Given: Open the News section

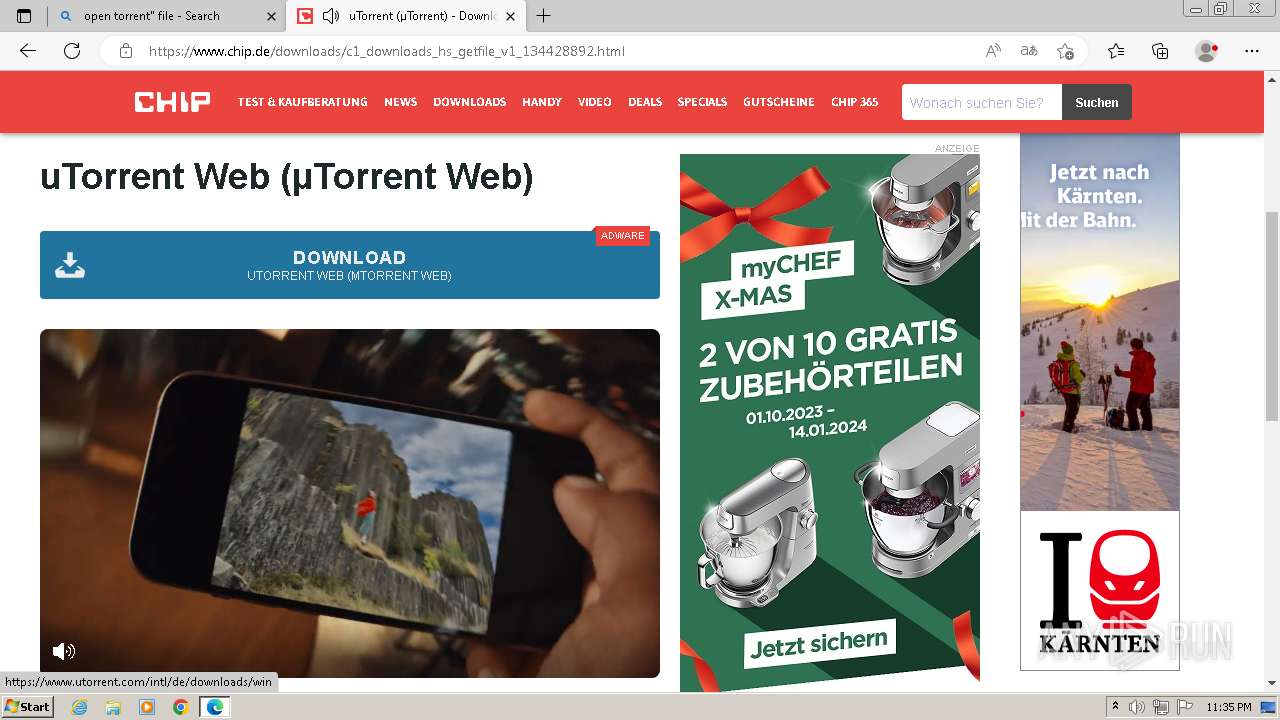Looking at the screenshot, I should 400,102.
